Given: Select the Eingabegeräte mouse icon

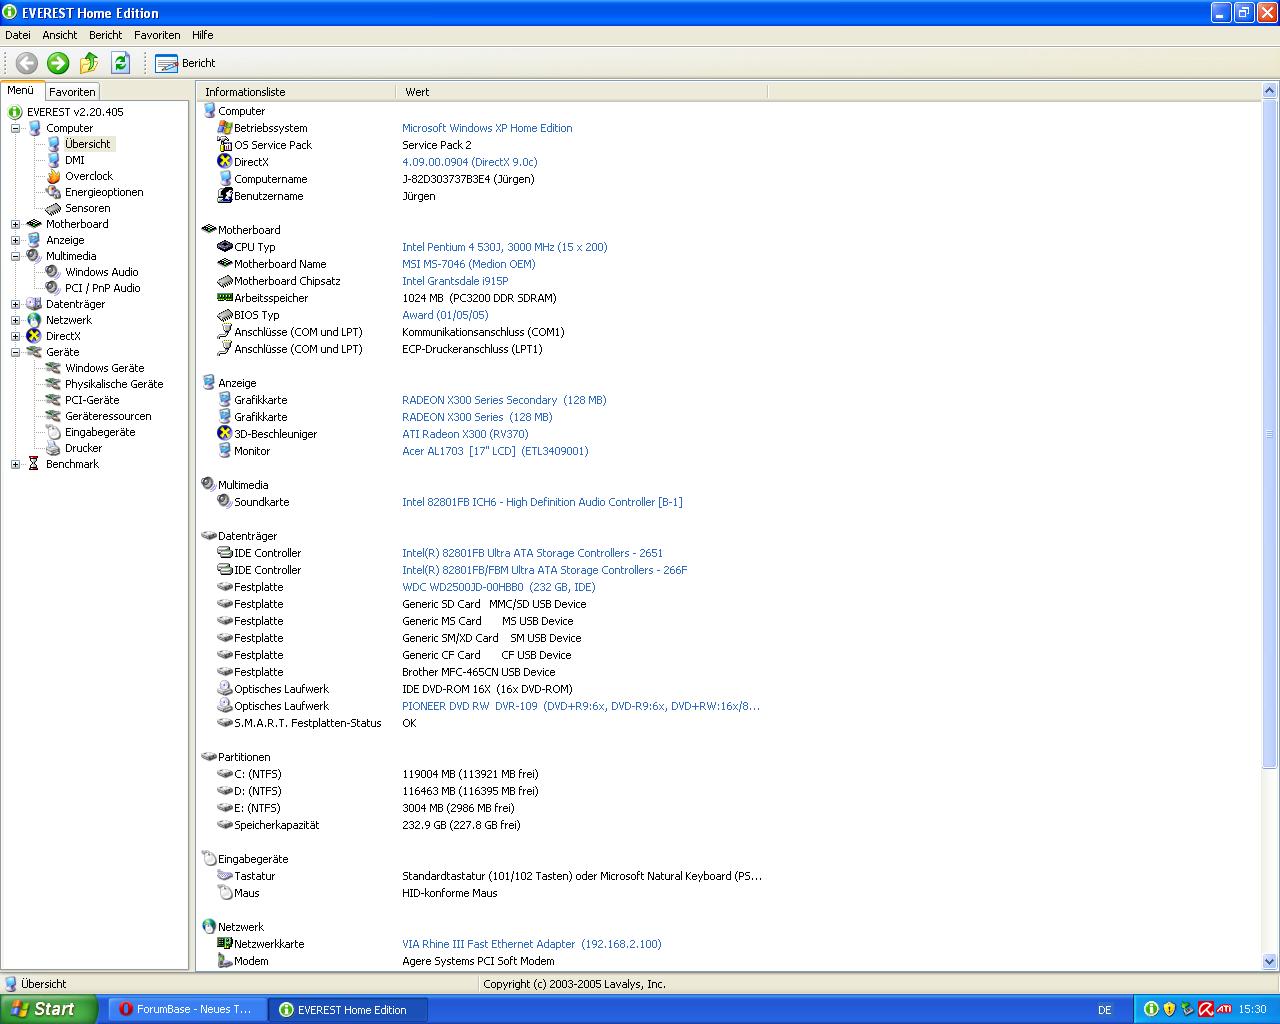Looking at the screenshot, I should click(53, 432).
